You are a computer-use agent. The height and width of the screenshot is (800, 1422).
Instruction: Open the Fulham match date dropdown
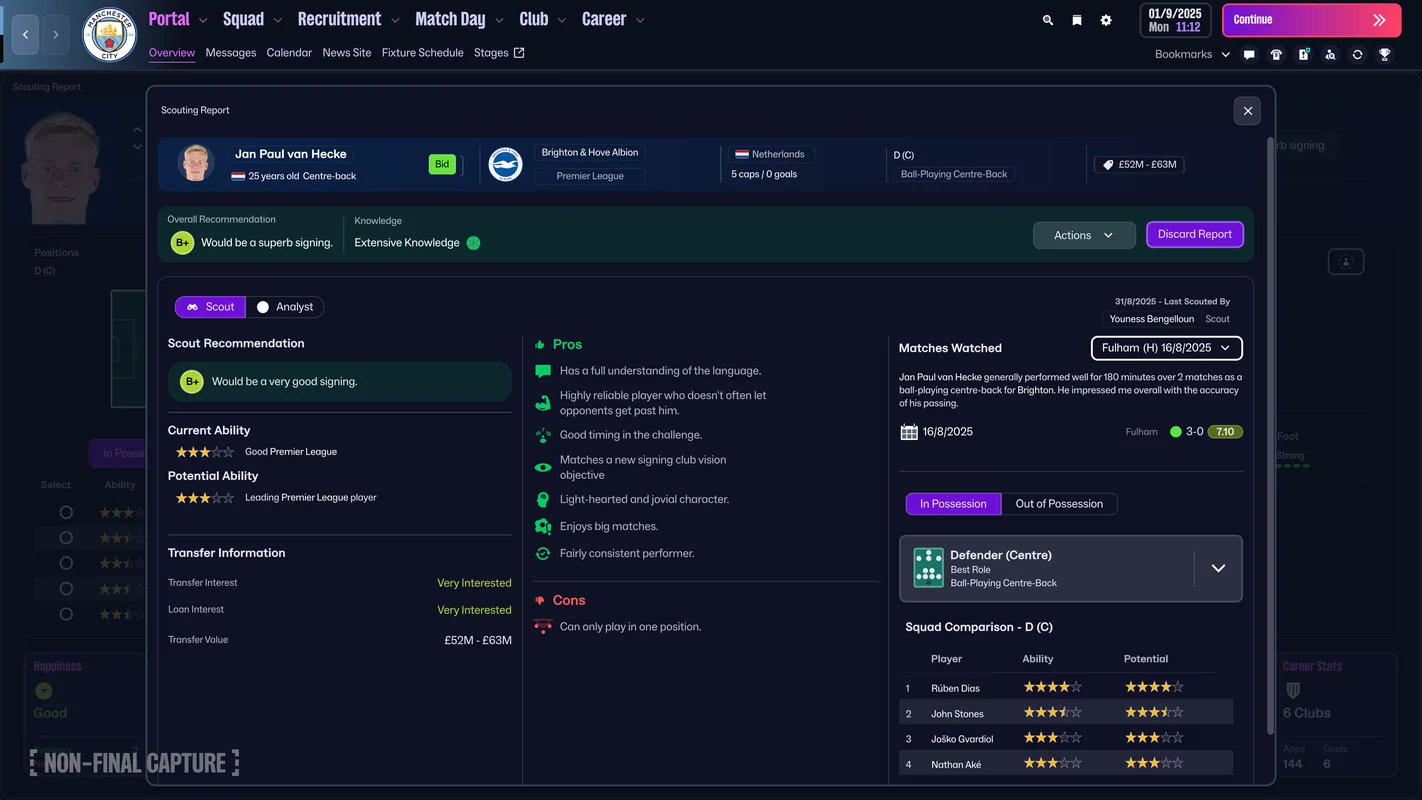(x=1167, y=348)
